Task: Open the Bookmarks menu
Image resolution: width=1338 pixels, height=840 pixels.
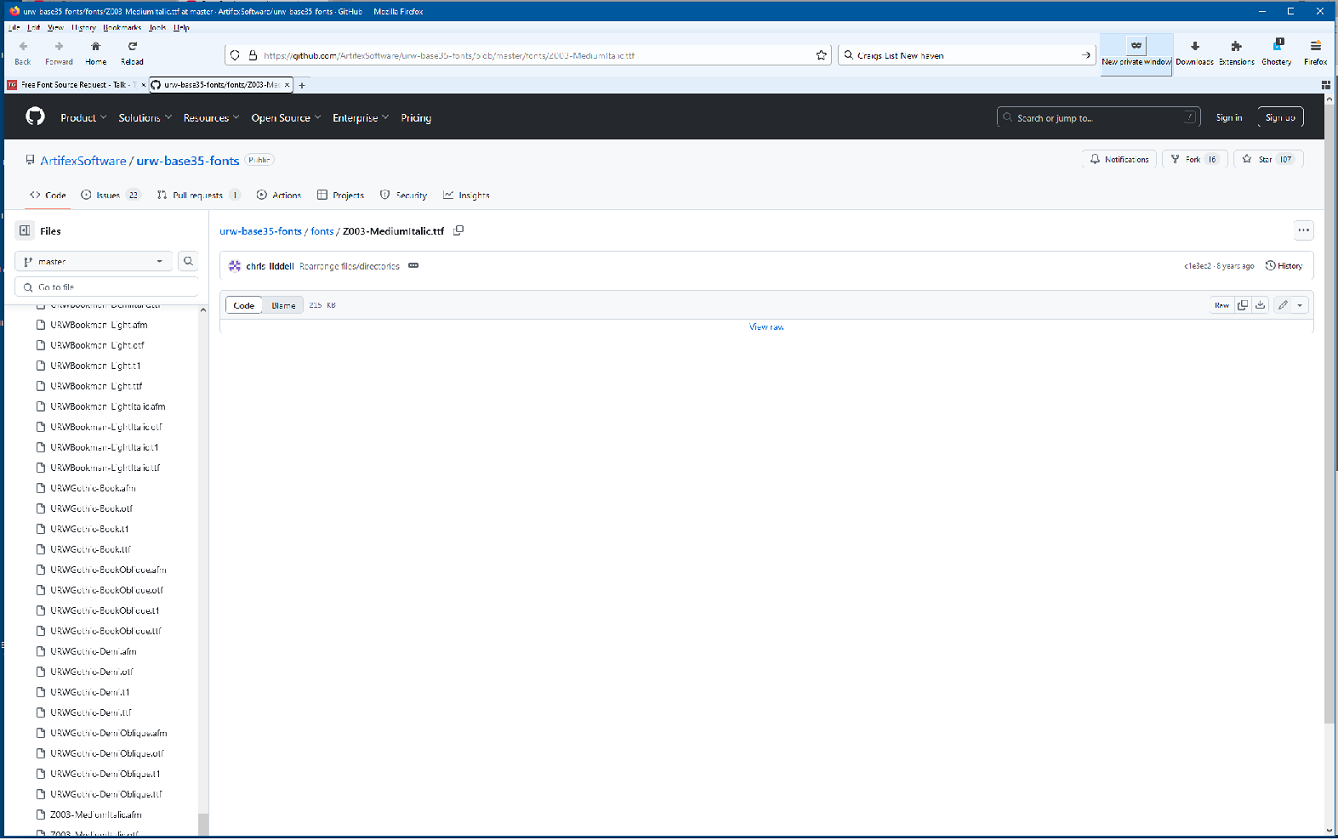Action: click(122, 28)
